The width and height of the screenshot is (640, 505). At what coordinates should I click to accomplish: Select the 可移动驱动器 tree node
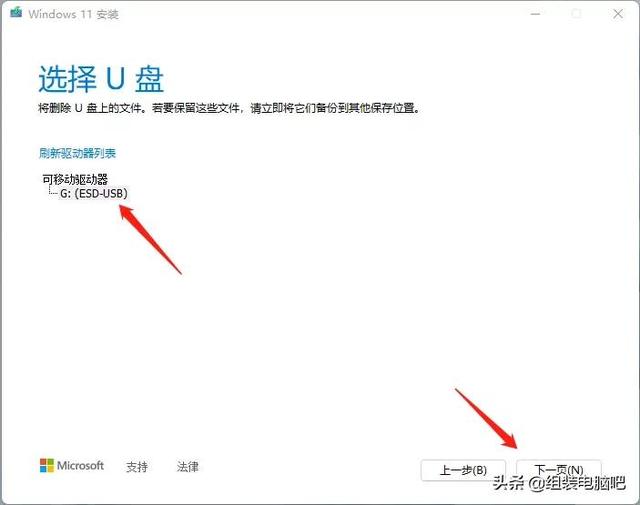coord(75,179)
